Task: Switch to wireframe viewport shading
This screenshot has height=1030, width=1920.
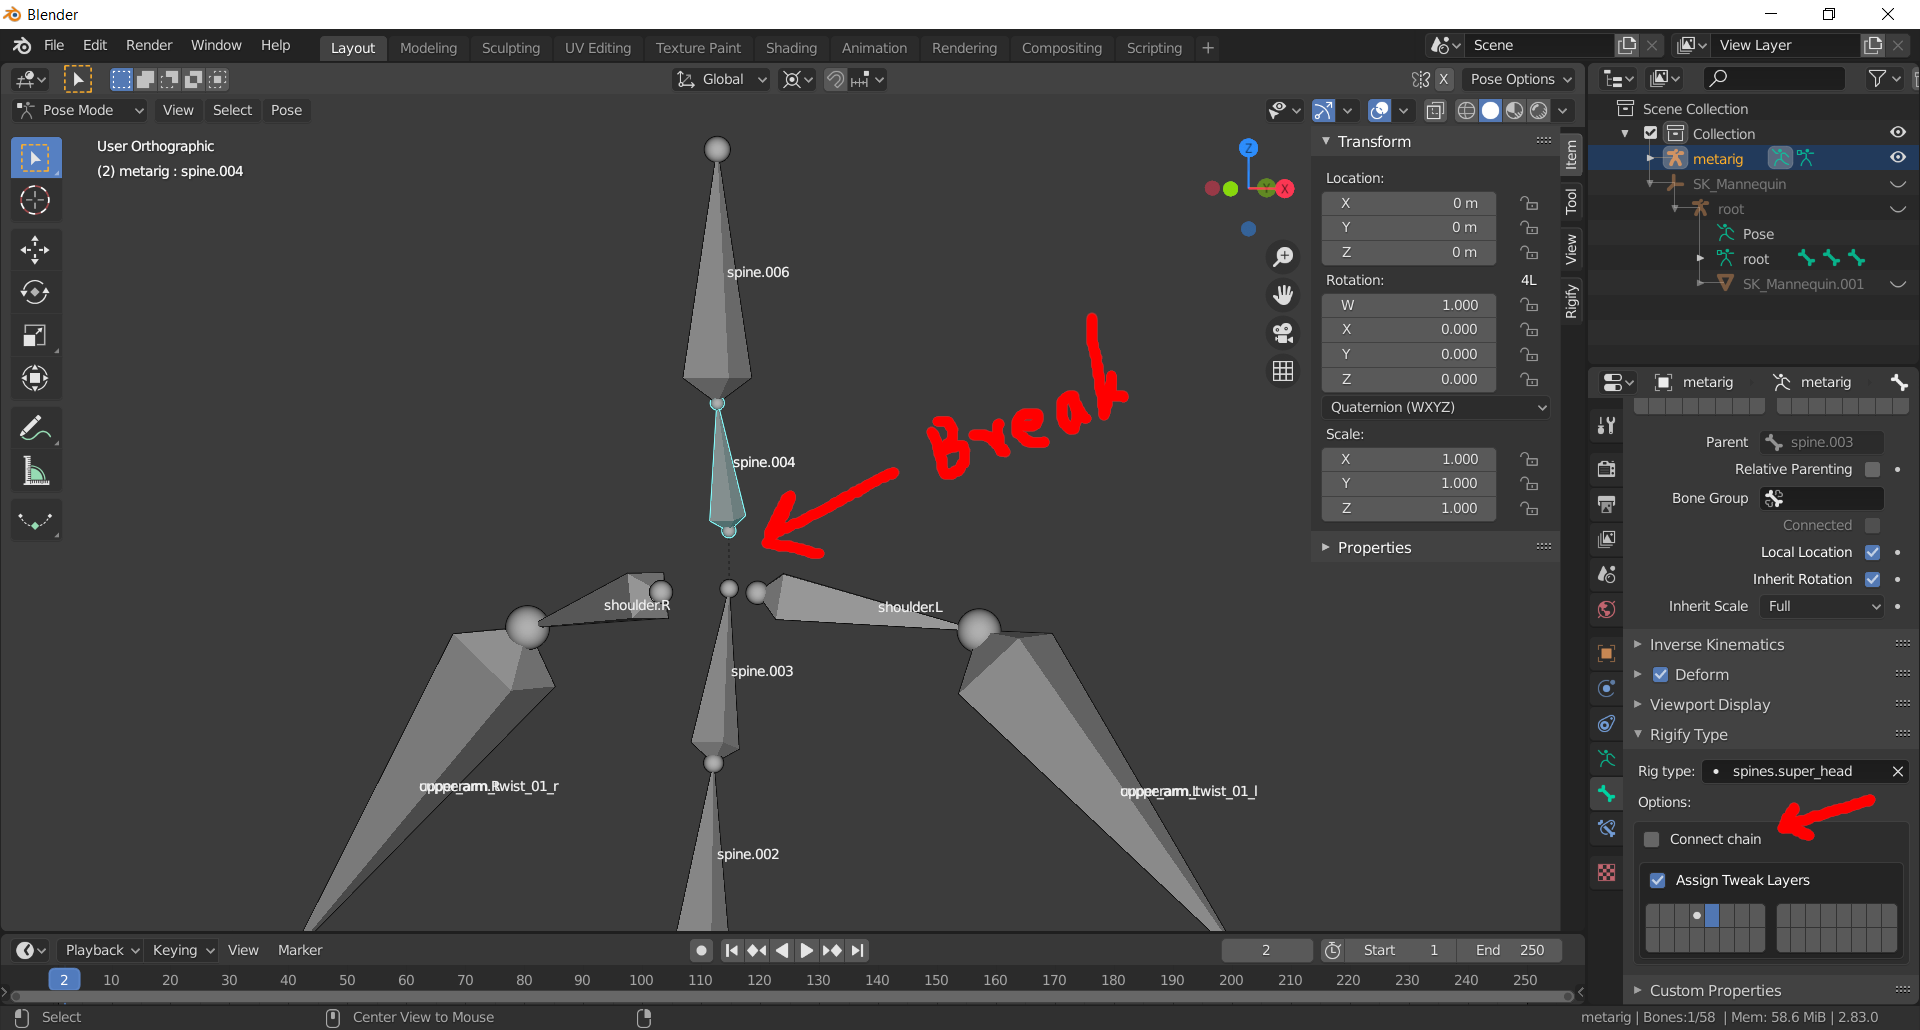Action: coord(1466,111)
